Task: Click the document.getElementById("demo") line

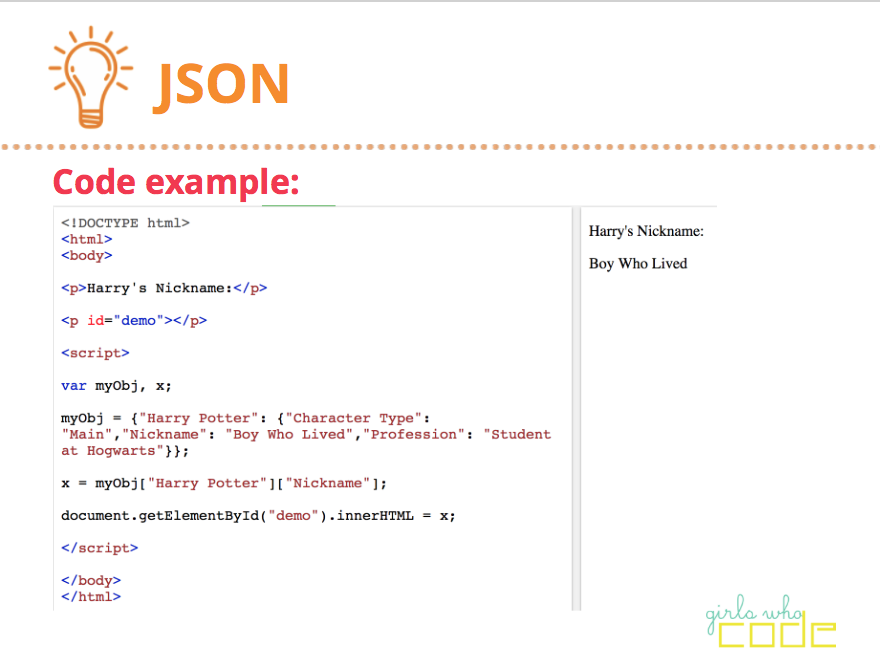Action: [258, 516]
